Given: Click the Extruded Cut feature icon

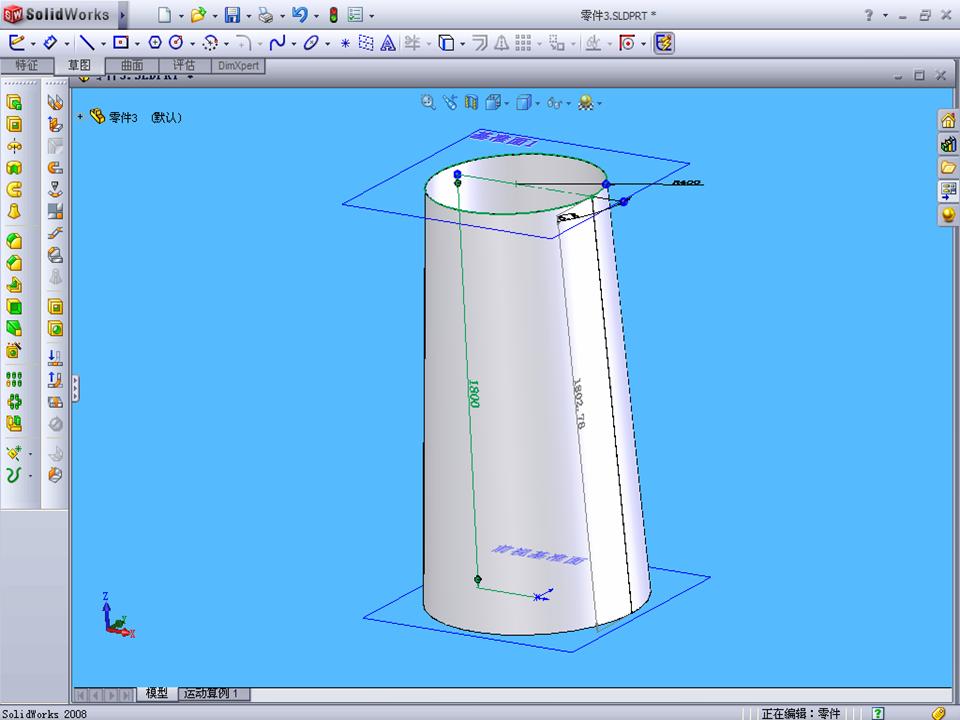Looking at the screenshot, I should [x=14, y=124].
